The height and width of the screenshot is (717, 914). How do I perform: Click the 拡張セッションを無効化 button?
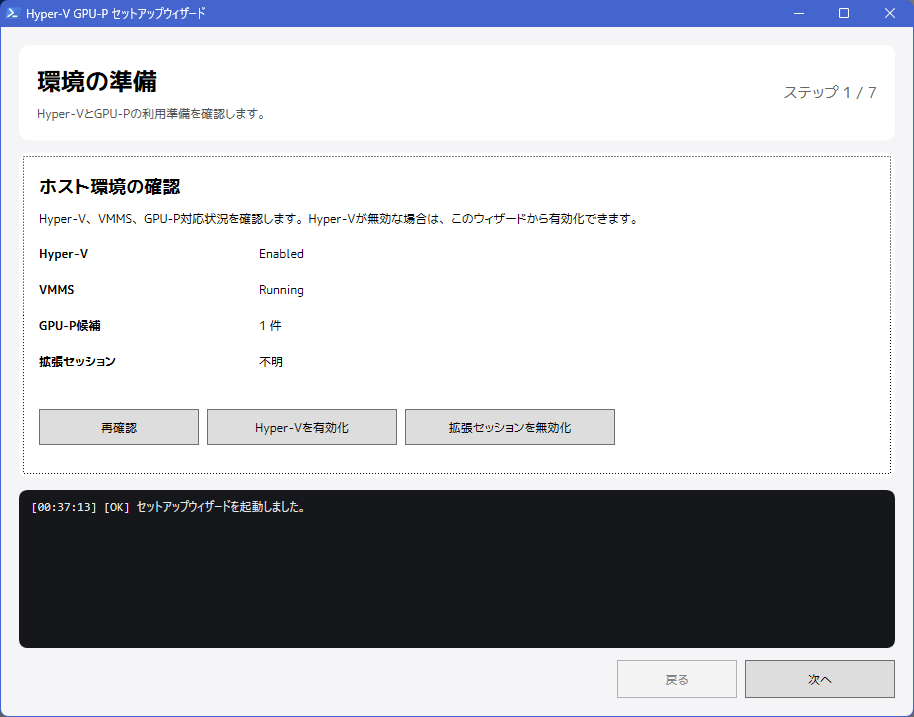[x=510, y=427]
